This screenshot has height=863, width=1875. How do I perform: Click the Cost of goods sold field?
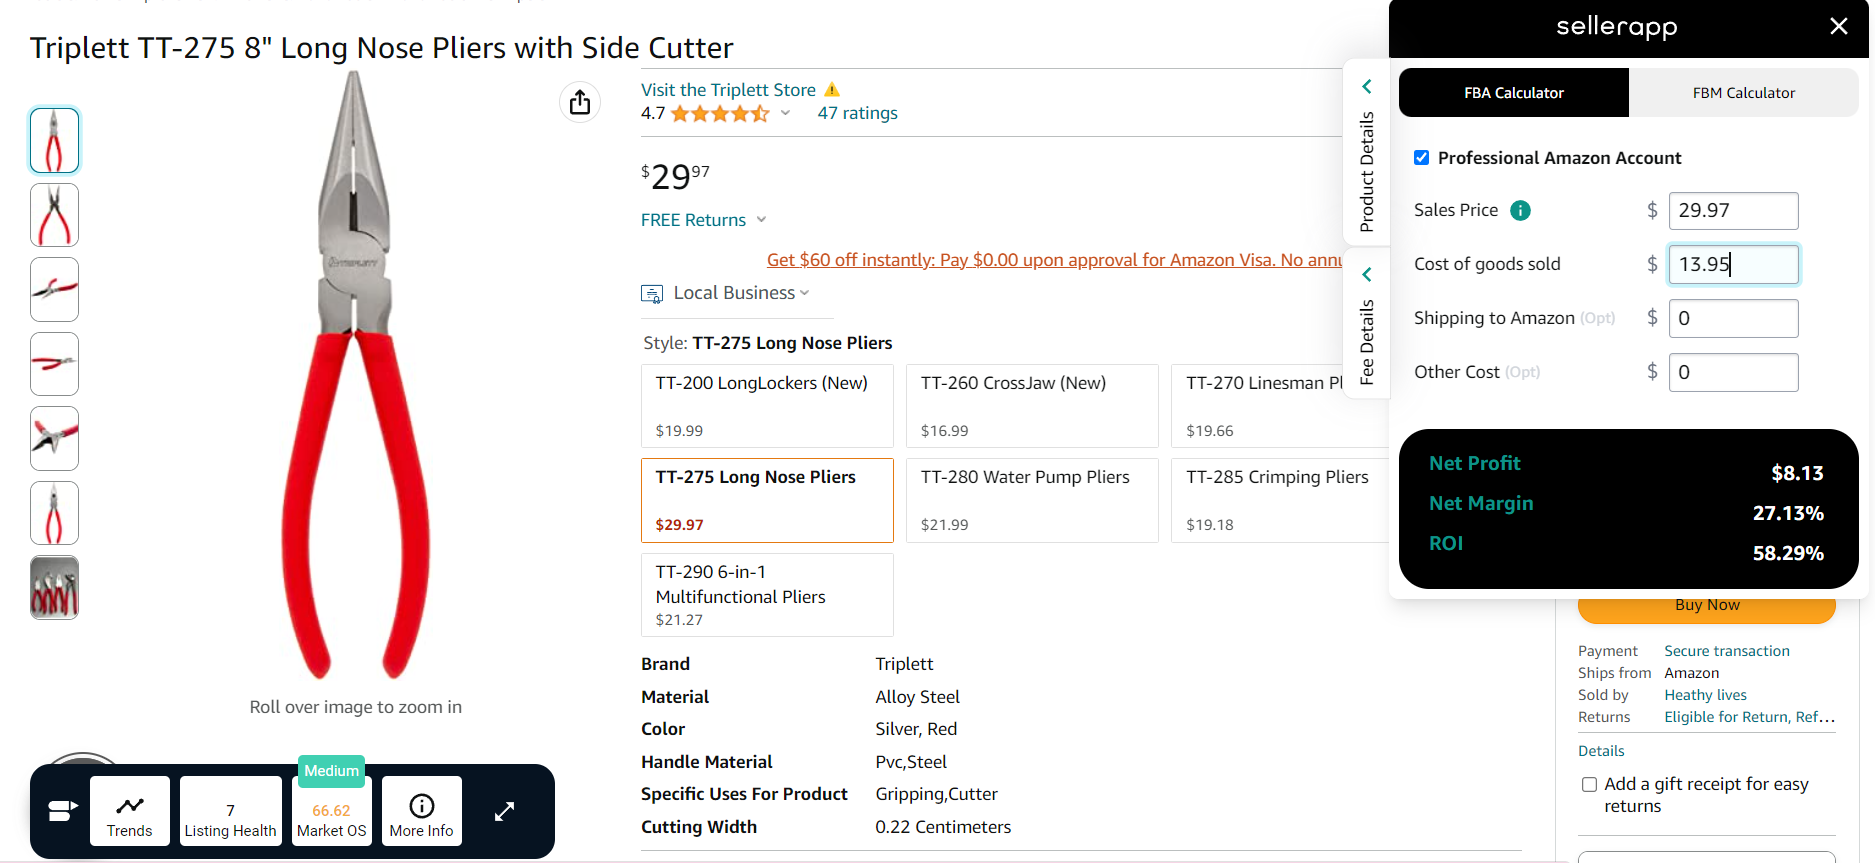tap(1733, 264)
